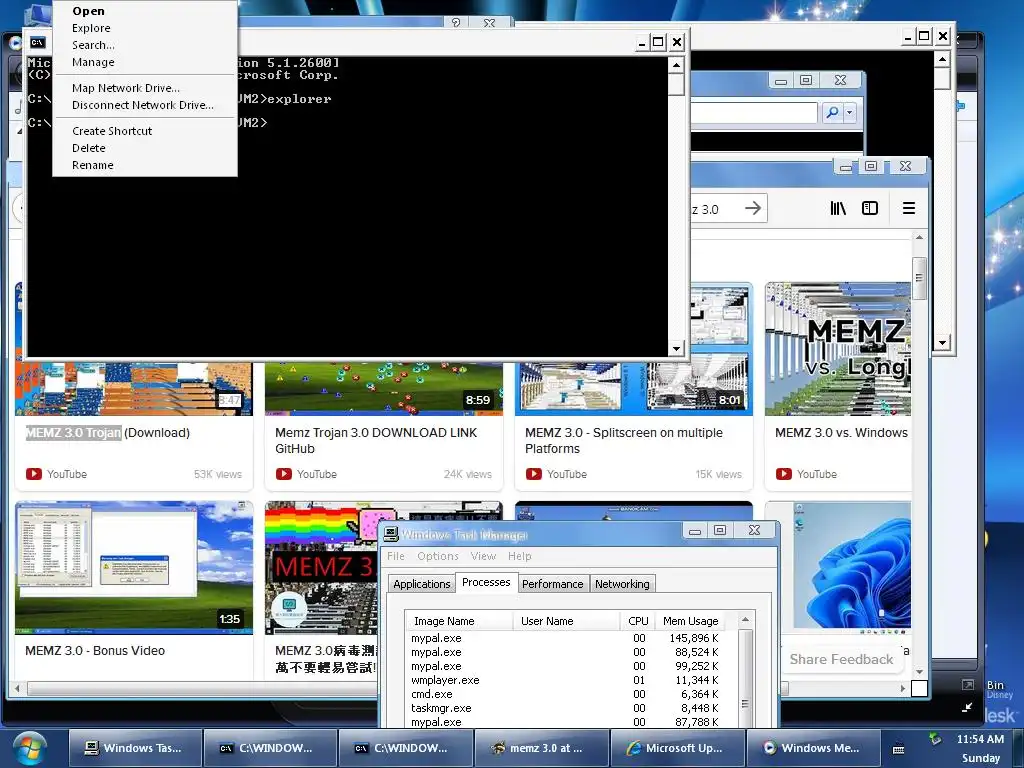Screen dimensions: 1024x768
Task: Click the Windows Start orb button
Action: click(x=29, y=749)
